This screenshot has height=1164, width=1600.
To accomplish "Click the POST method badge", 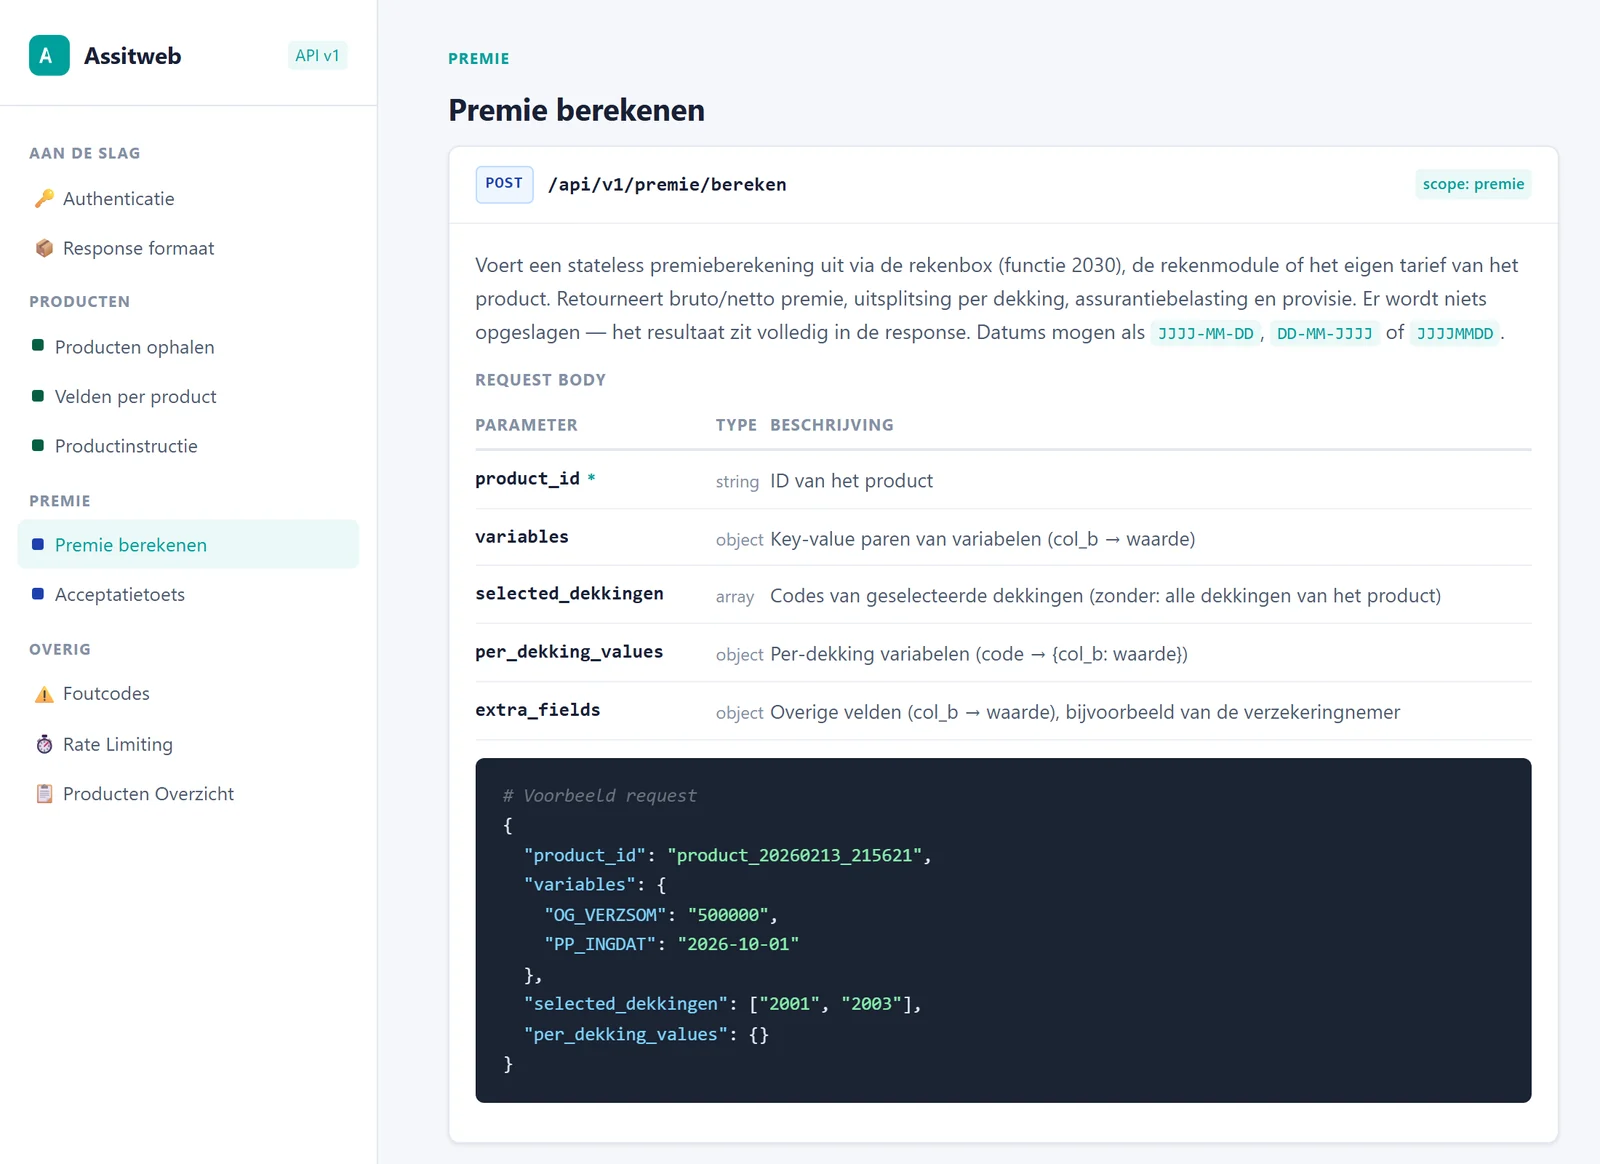I will coord(504,184).
